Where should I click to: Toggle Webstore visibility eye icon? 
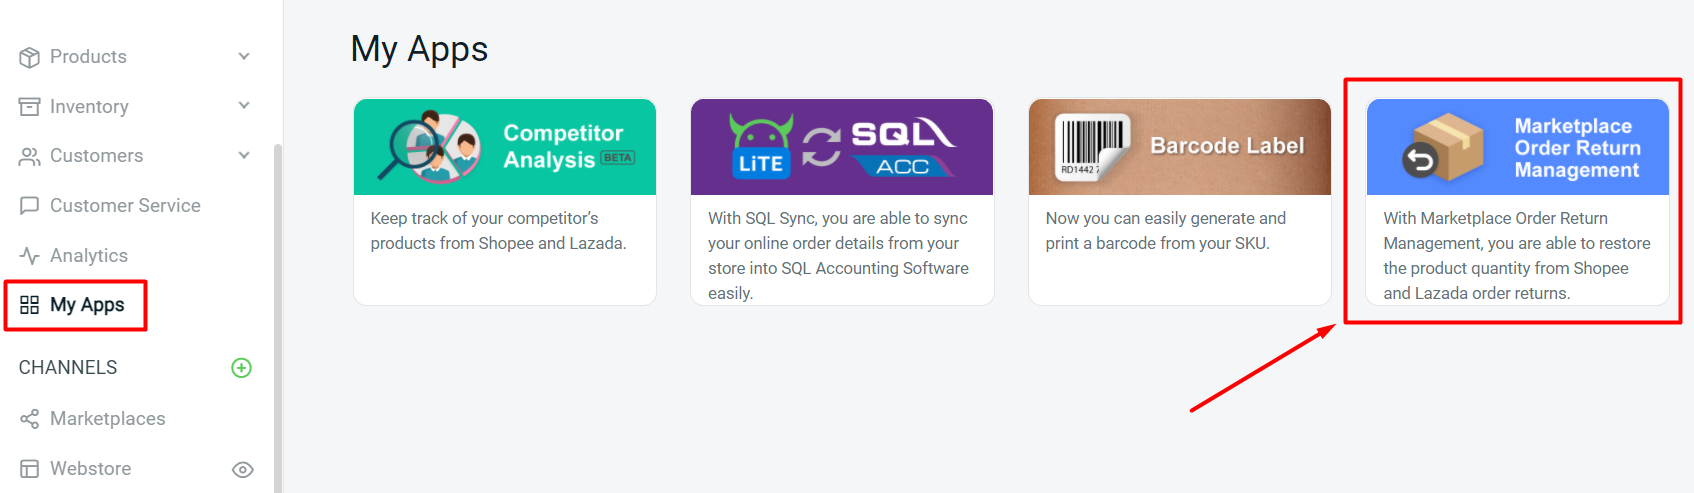point(242,469)
